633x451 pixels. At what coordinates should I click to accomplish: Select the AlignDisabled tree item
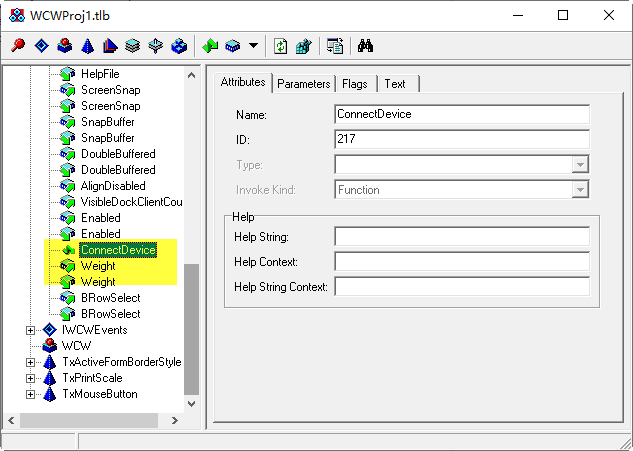point(113,186)
